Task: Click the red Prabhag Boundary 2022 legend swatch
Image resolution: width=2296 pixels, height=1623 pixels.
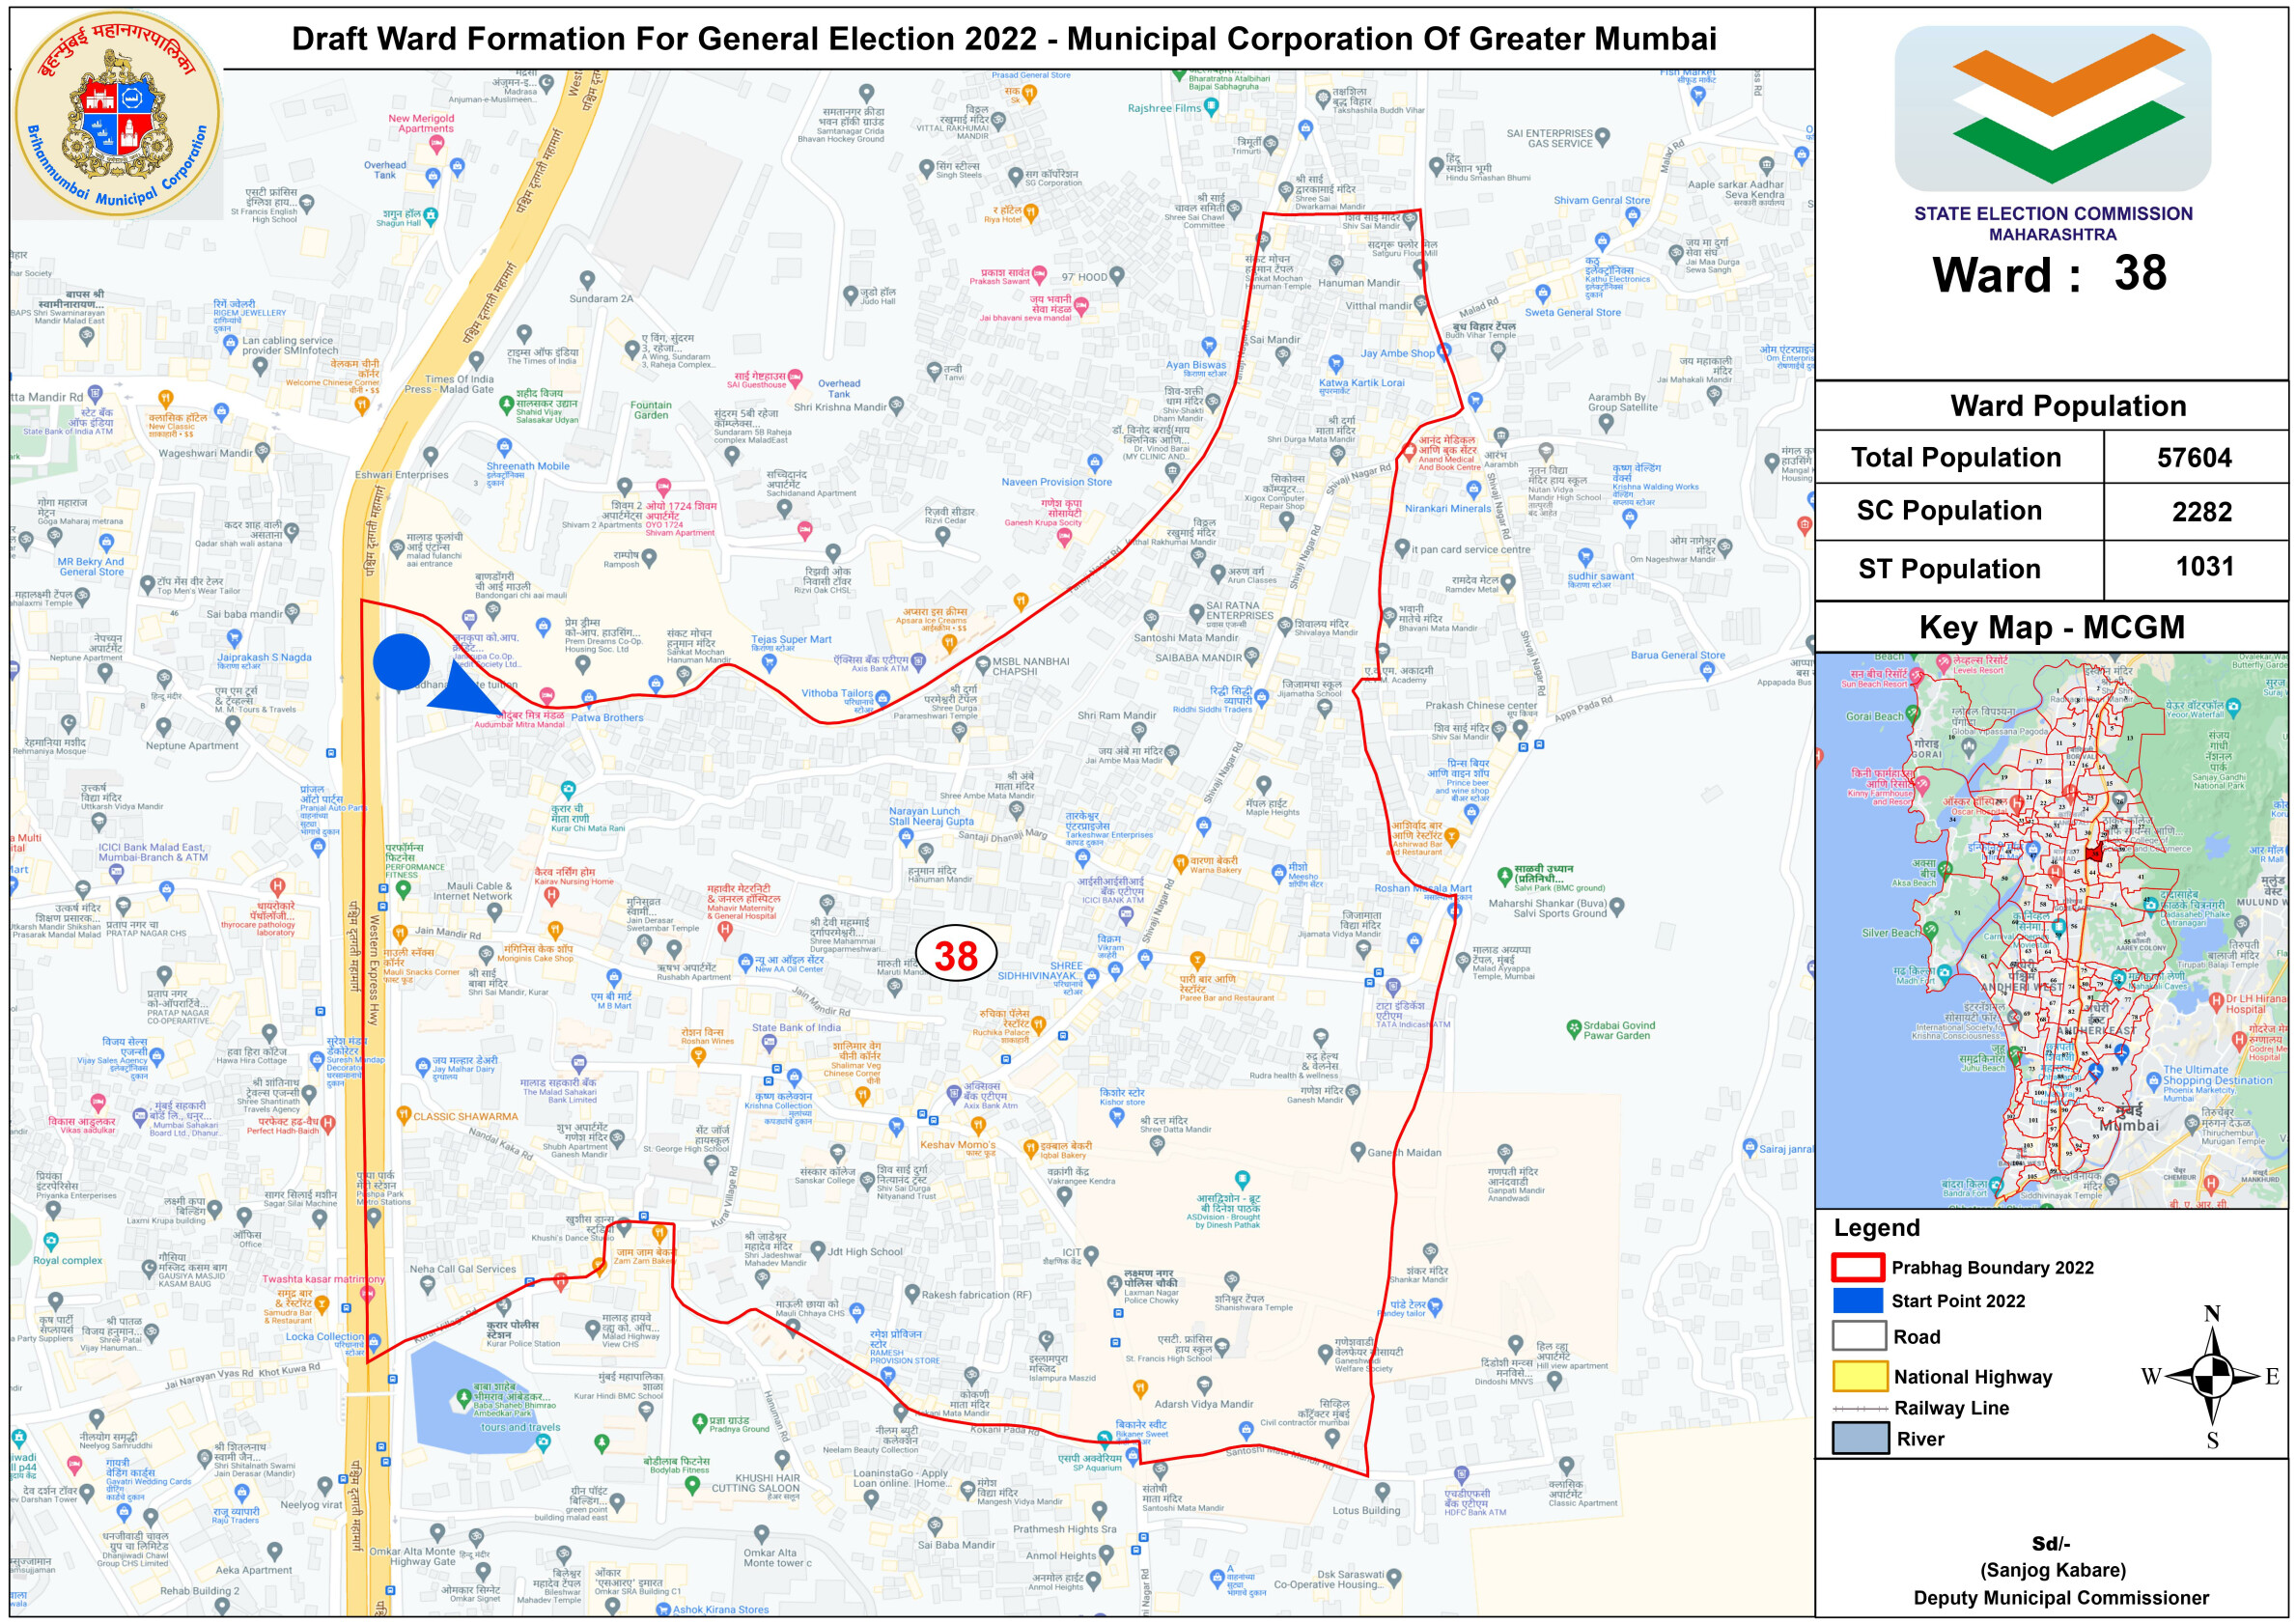Action: point(1857,1267)
